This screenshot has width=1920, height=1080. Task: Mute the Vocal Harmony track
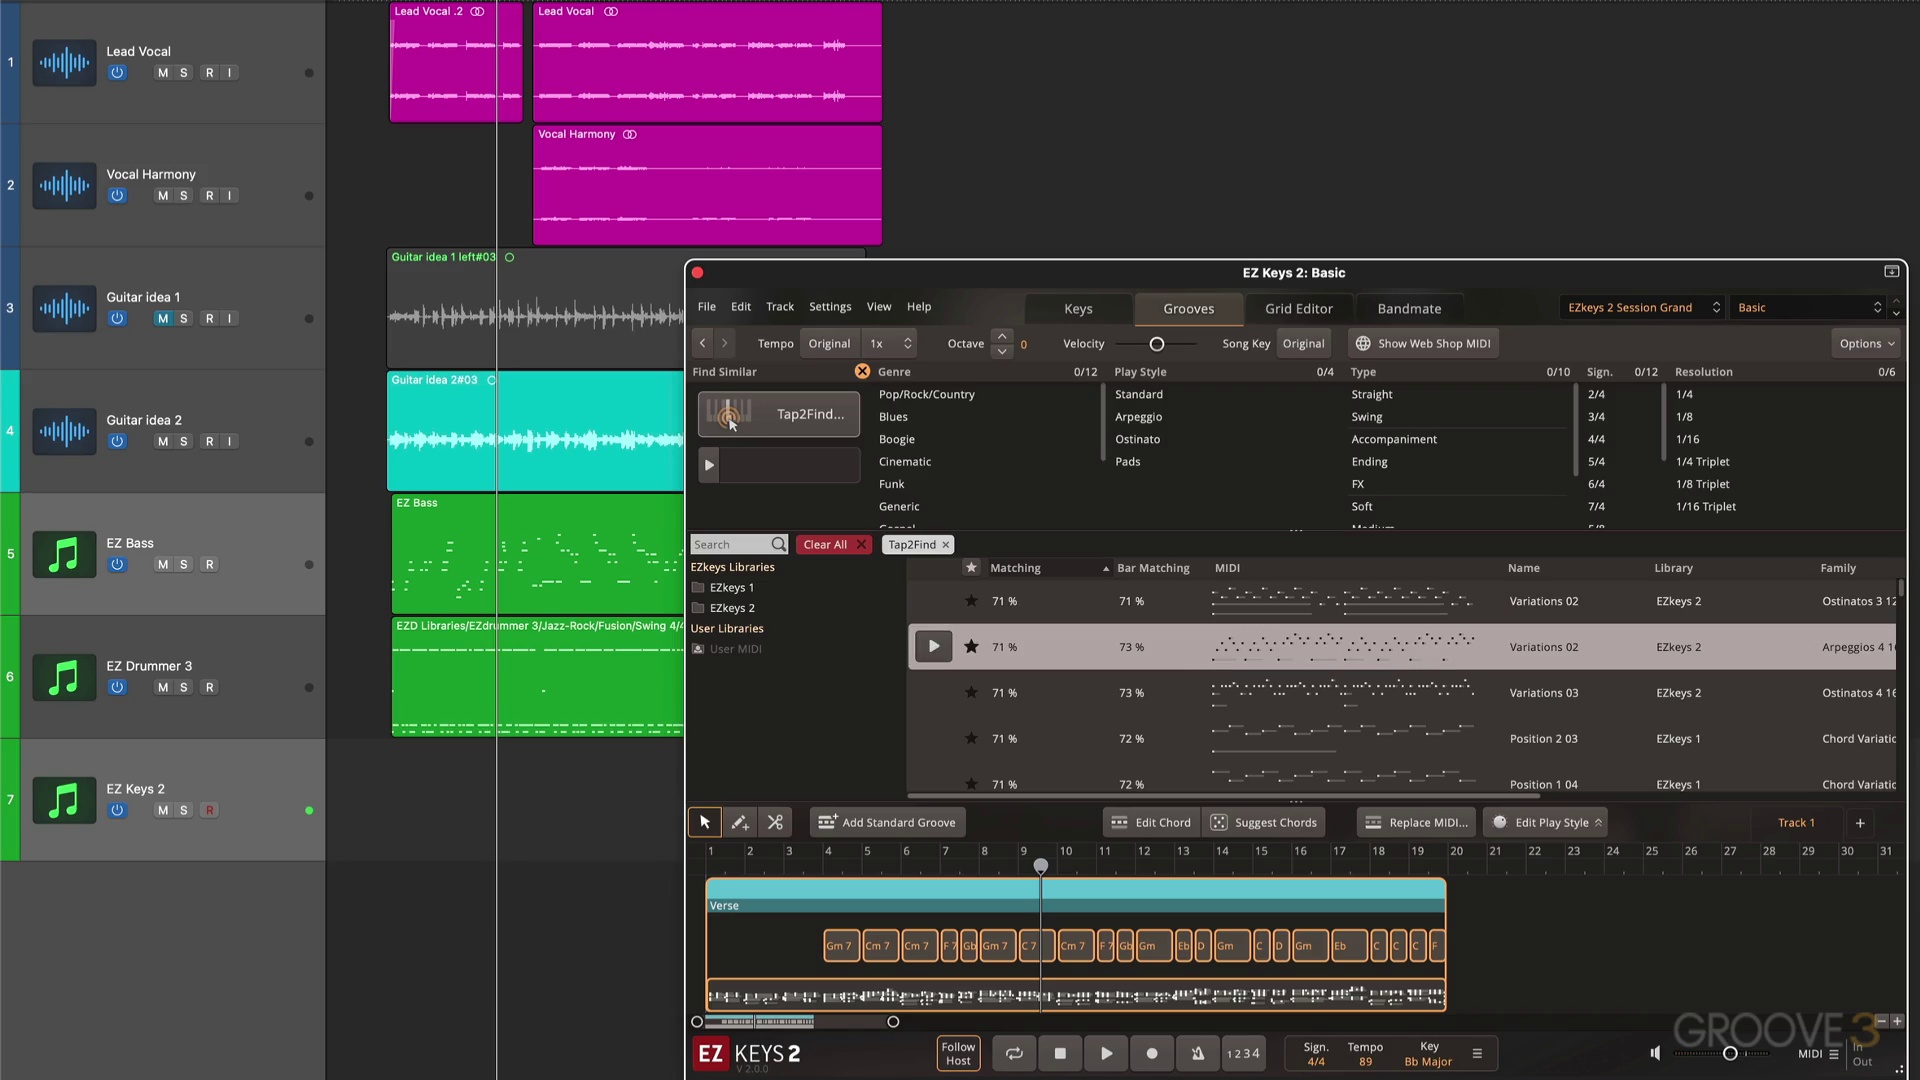click(x=162, y=196)
